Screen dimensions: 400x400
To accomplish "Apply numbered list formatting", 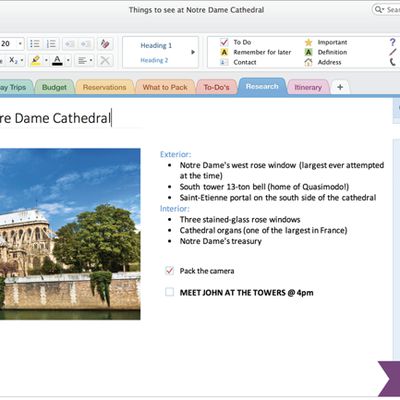I will pos(51,44).
